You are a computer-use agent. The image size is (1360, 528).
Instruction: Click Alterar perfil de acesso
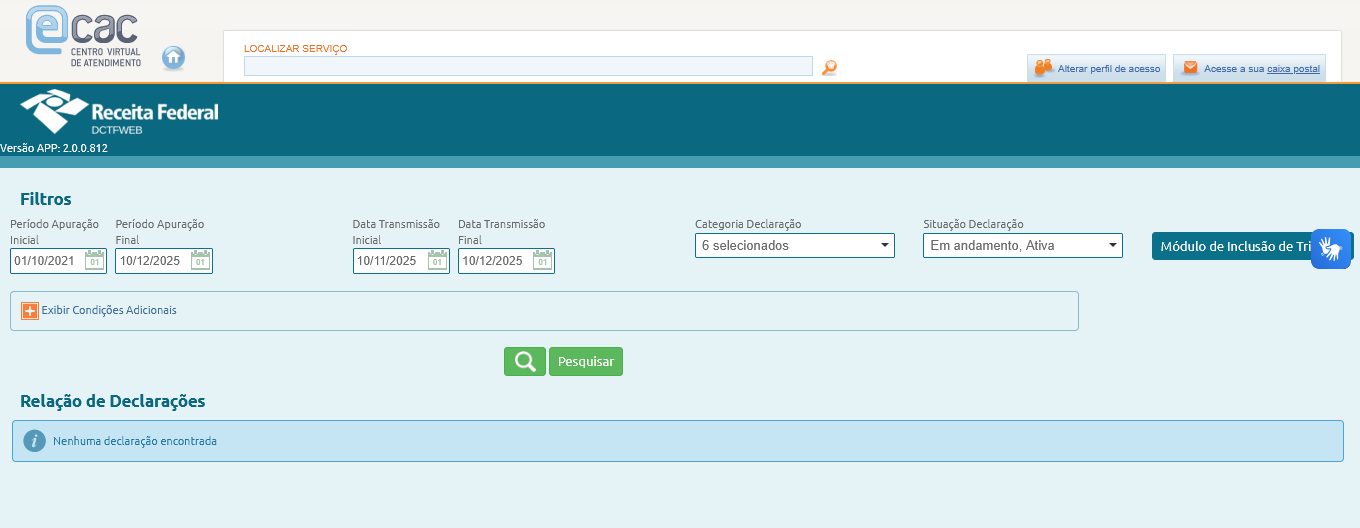click(x=1097, y=68)
